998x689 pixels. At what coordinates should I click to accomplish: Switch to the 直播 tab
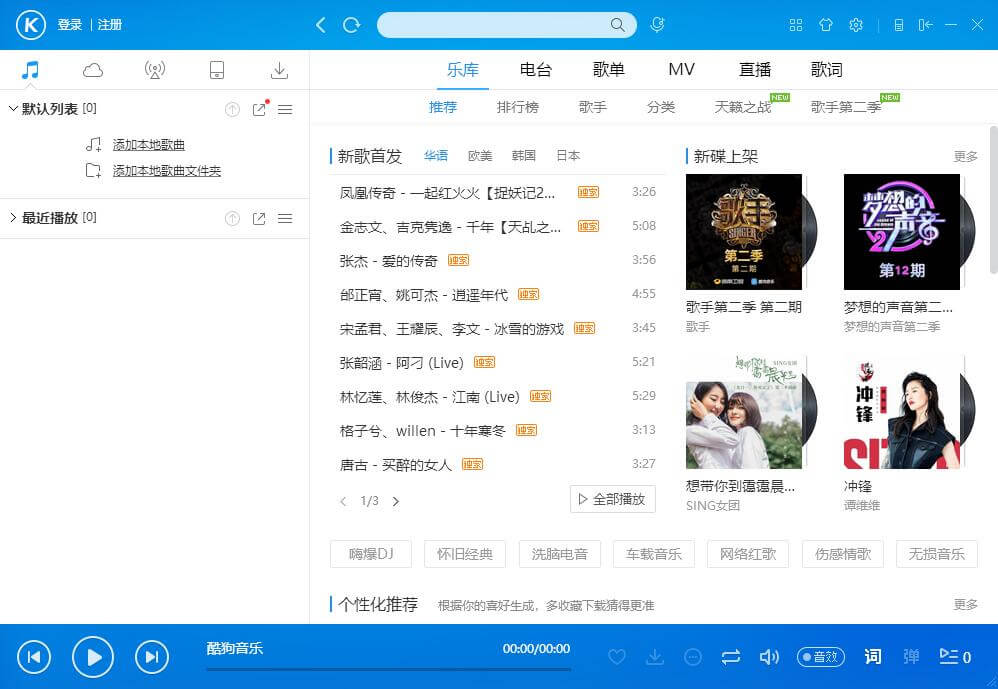(x=755, y=69)
